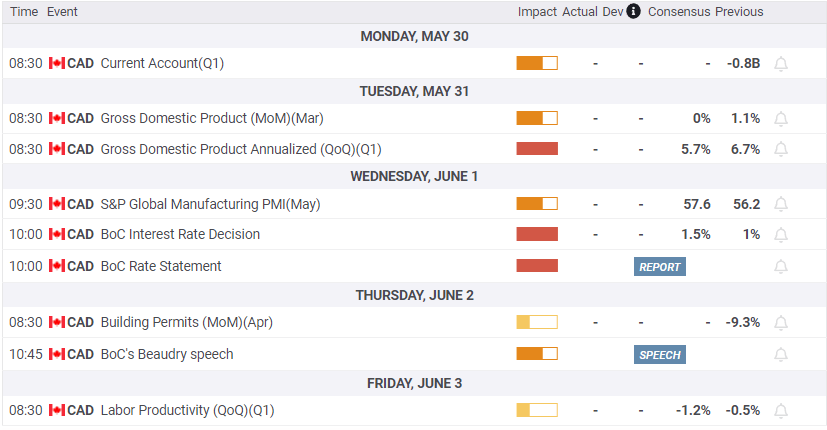The width and height of the screenshot is (827, 430).
Task: Open the SPEECH button for Beaudry speech
Action: pyautogui.click(x=659, y=355)
